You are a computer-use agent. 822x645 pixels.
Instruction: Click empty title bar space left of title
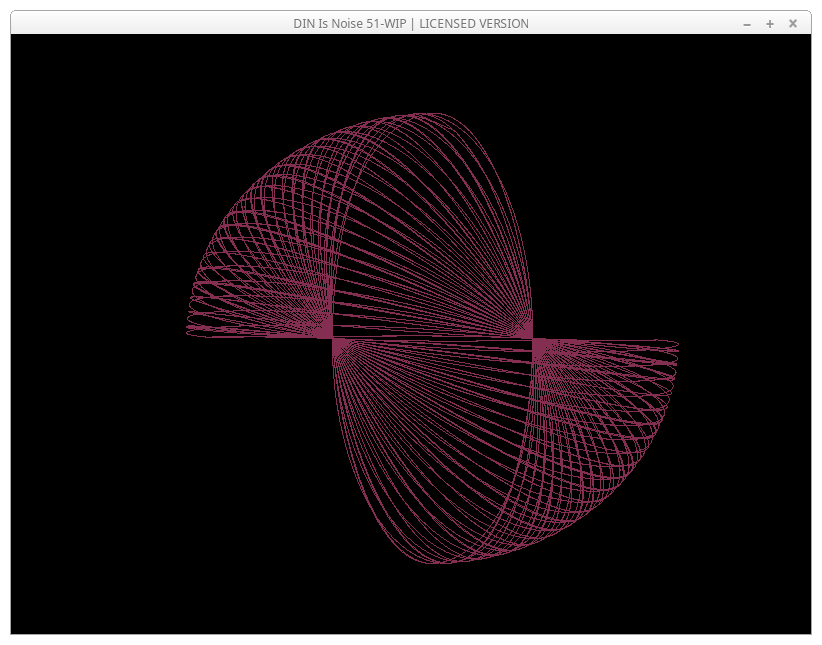[x=150, y=24]
